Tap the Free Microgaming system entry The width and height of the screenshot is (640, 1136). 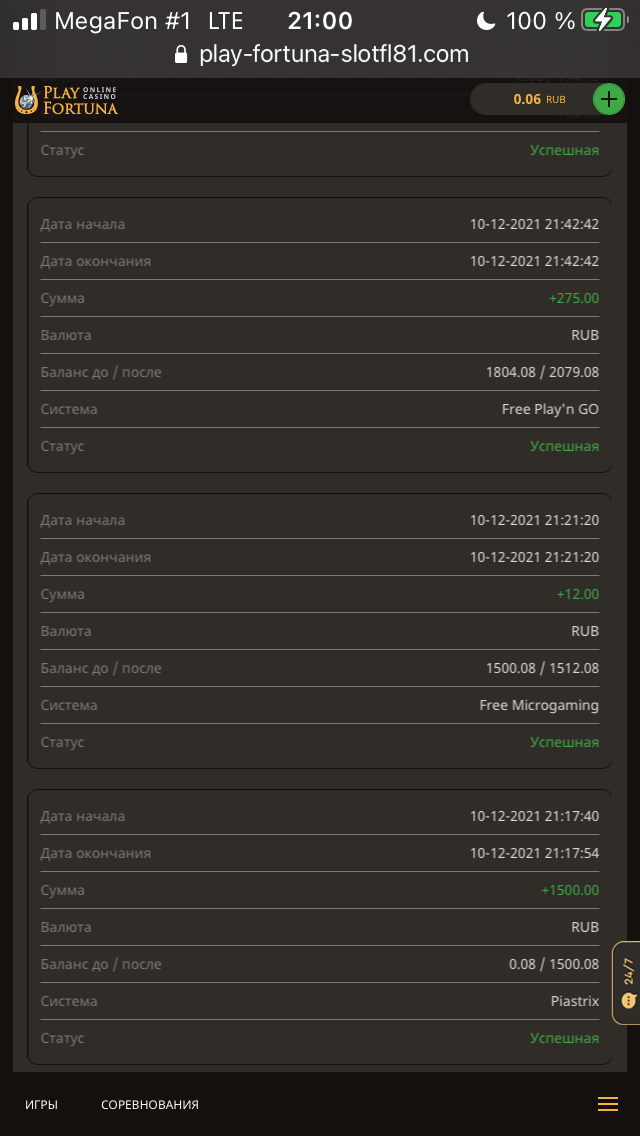[x=539, y=705]
